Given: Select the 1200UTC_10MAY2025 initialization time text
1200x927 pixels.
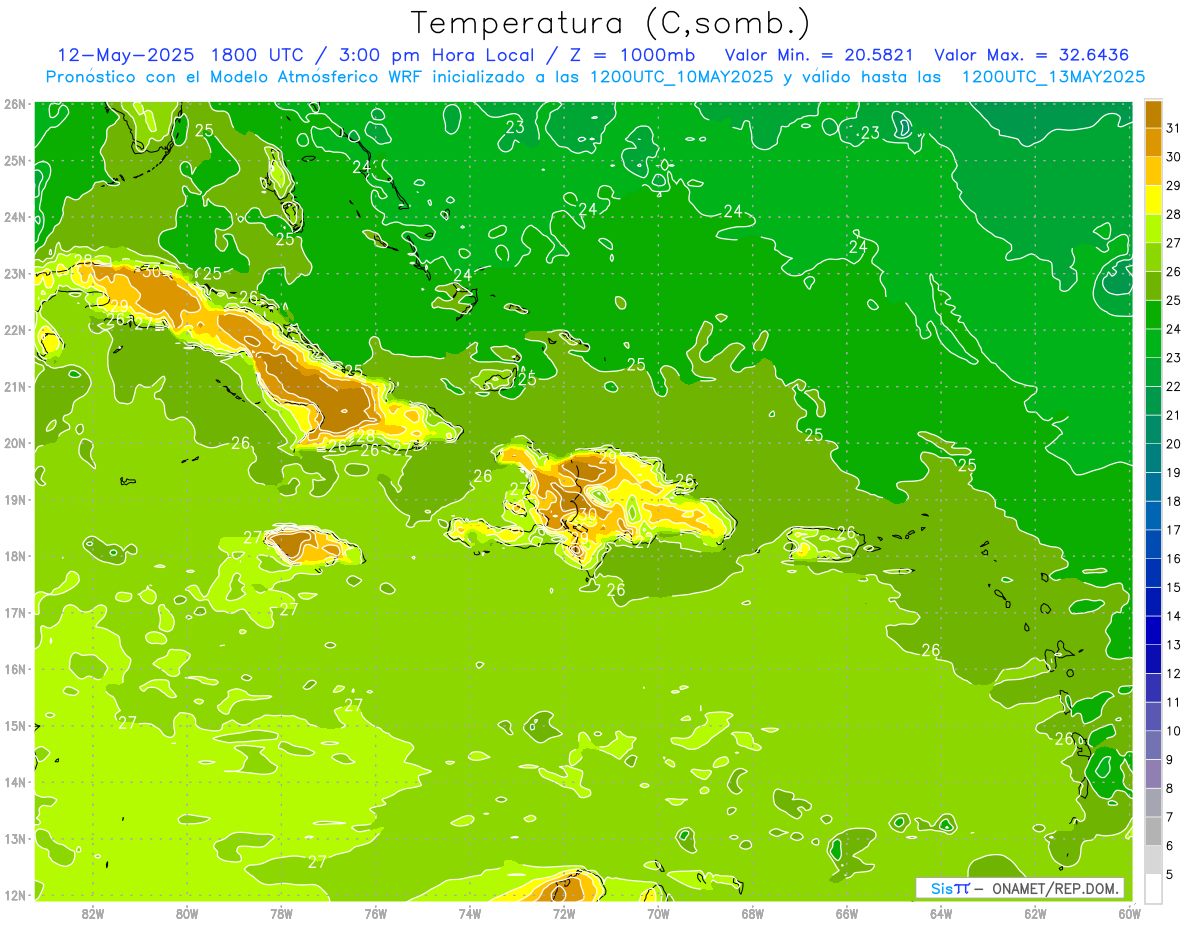Looking at the screenshot, I should [x=681, y=77].
